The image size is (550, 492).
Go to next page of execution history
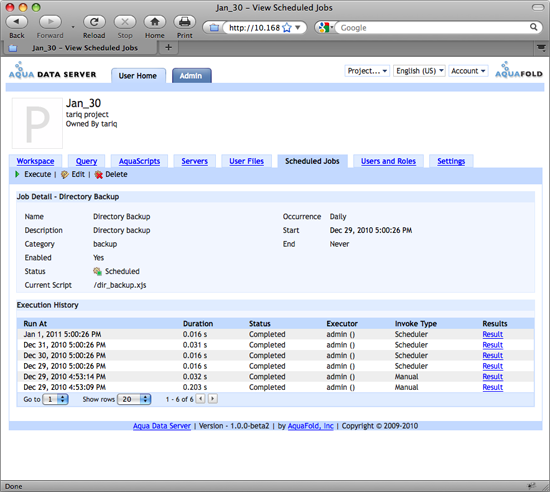coord(213,399)
